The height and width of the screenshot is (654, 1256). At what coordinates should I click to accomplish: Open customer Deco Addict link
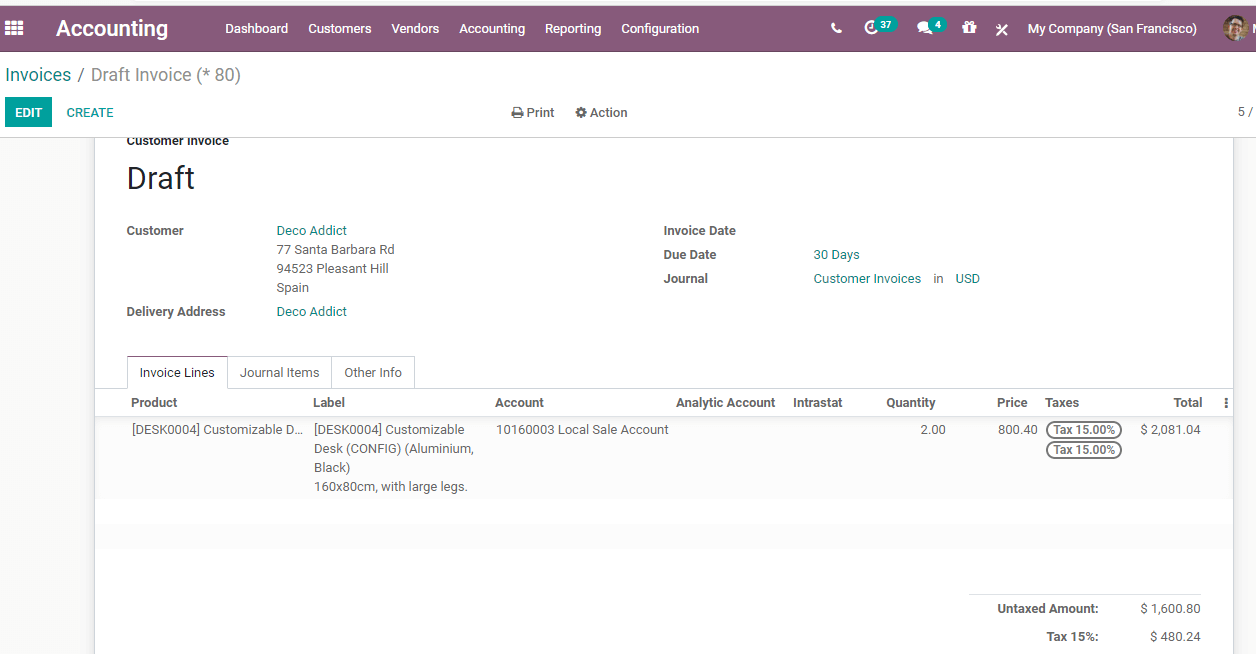tap(312, 231)
